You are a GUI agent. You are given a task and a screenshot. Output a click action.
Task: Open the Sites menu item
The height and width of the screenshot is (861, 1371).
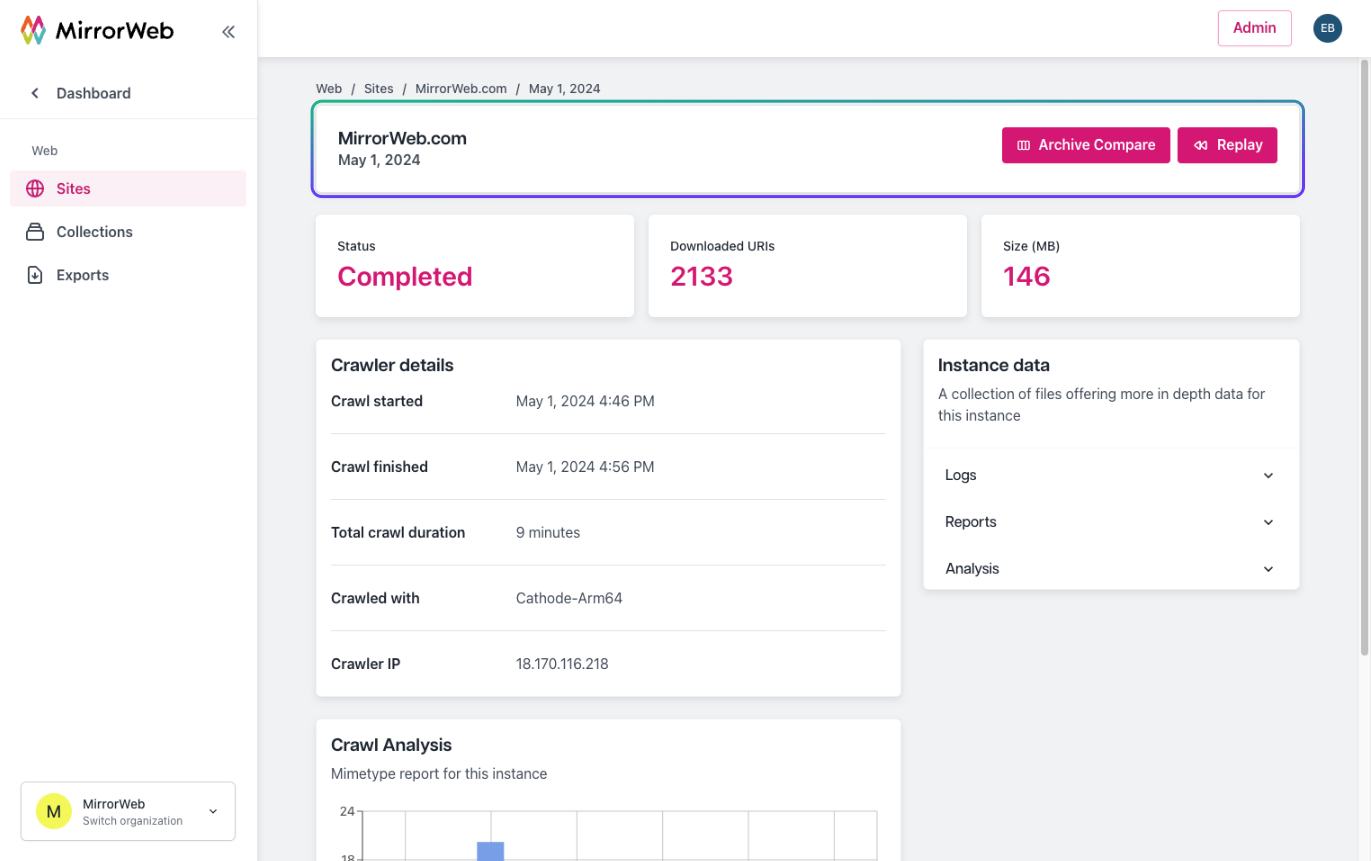click(128, 188)
